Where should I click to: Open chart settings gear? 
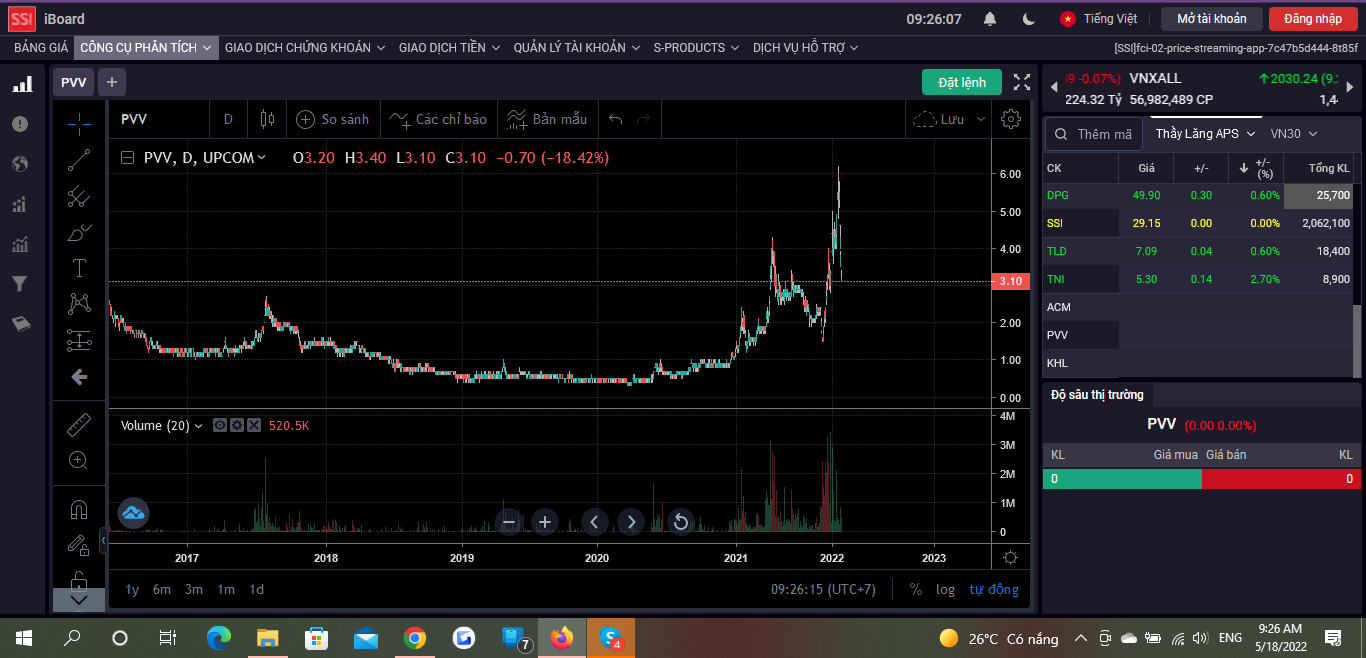1011,119
